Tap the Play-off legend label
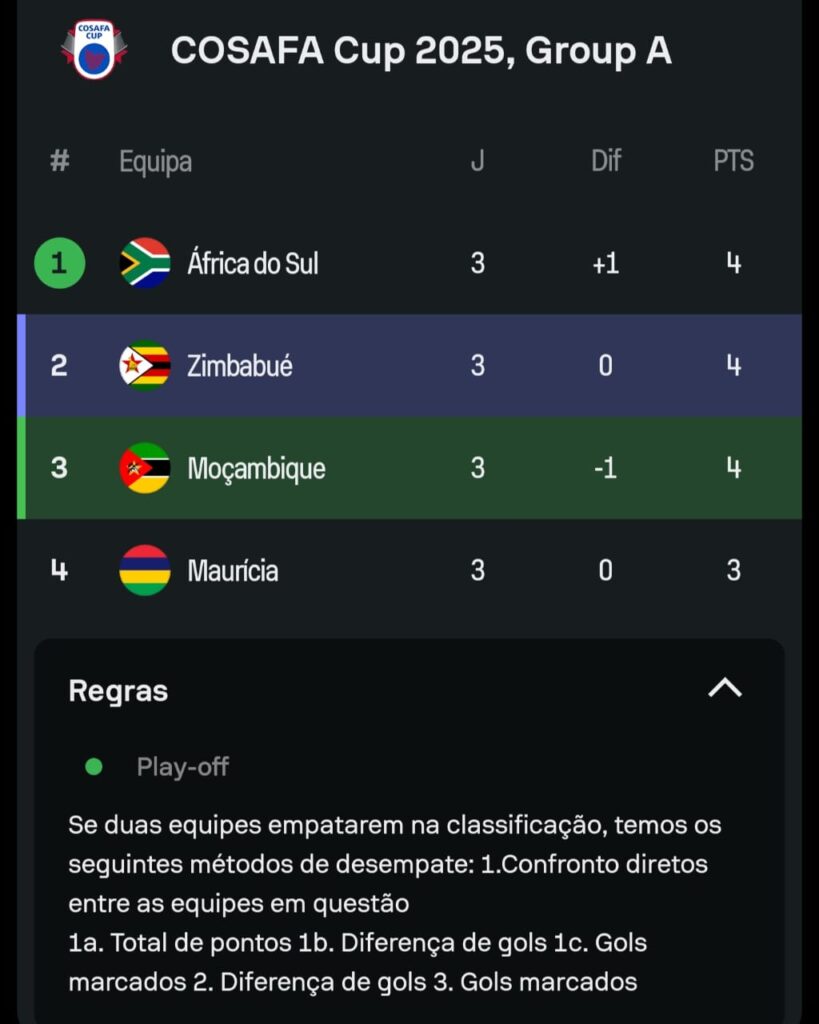 click(x=182, y=767)
